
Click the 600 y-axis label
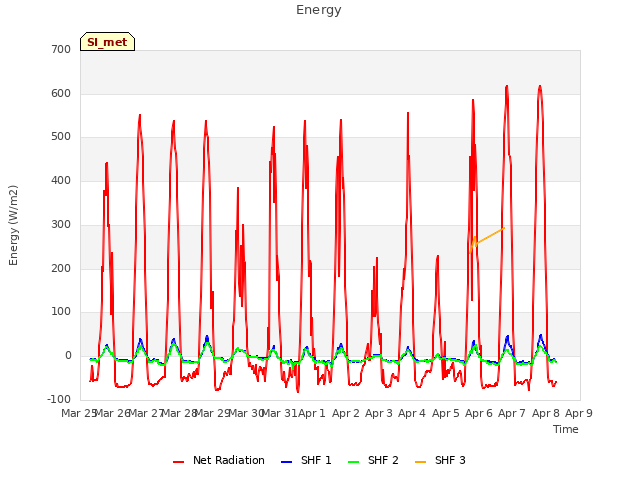point(61,93)
